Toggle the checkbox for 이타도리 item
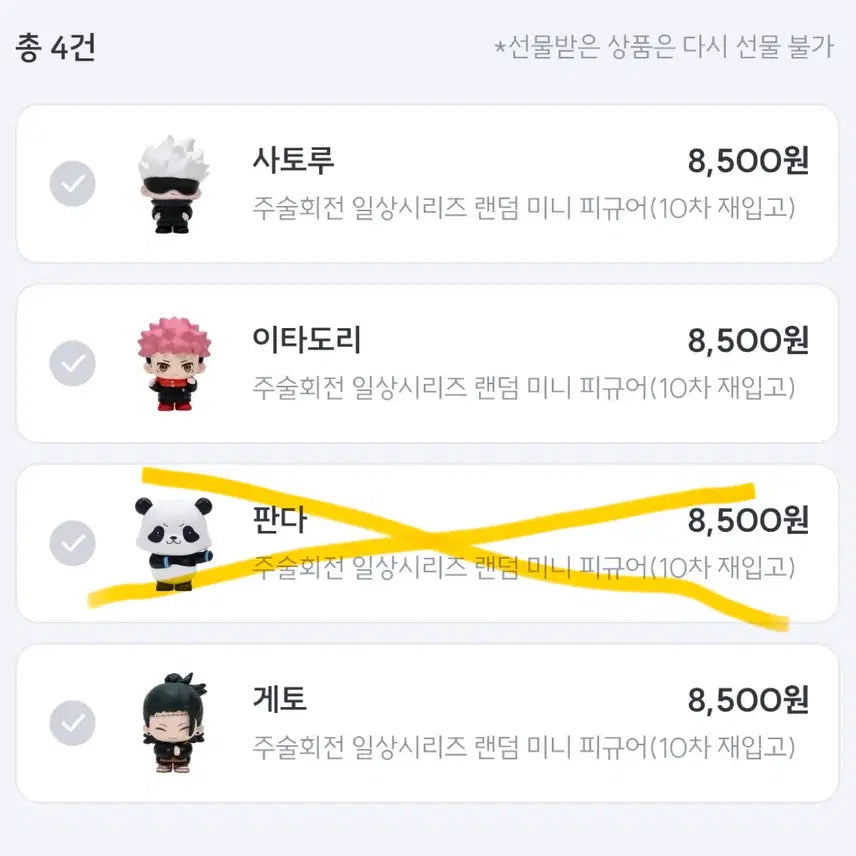Image resolution: width=856 pixels, height=856 pixels. [72, 363]
